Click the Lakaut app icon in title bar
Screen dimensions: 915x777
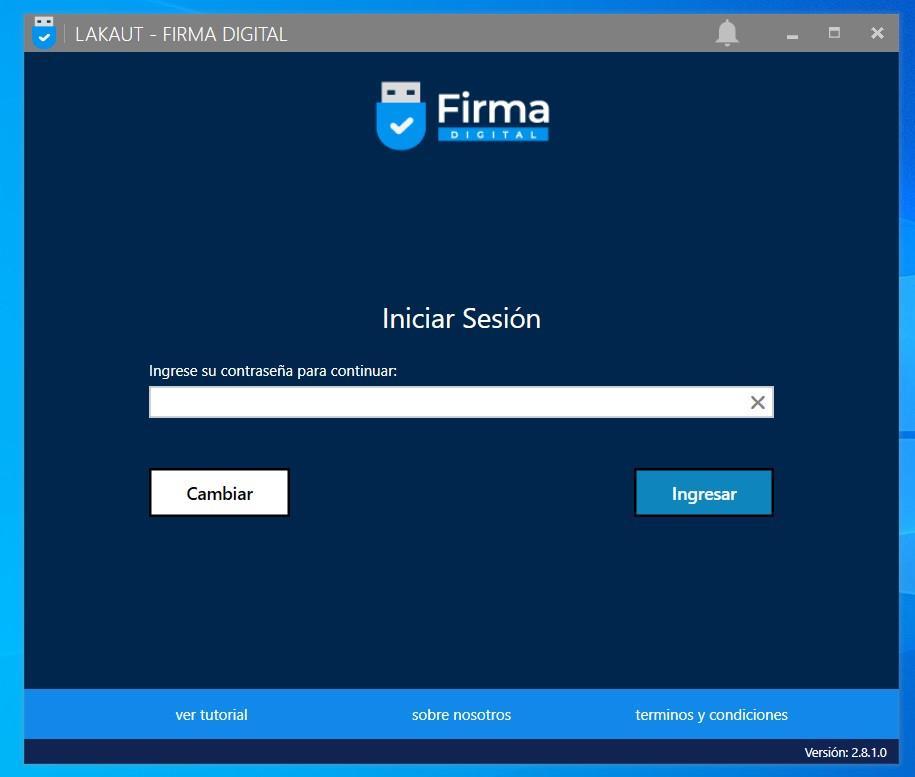pyautogui.click(x=44, y=33)
